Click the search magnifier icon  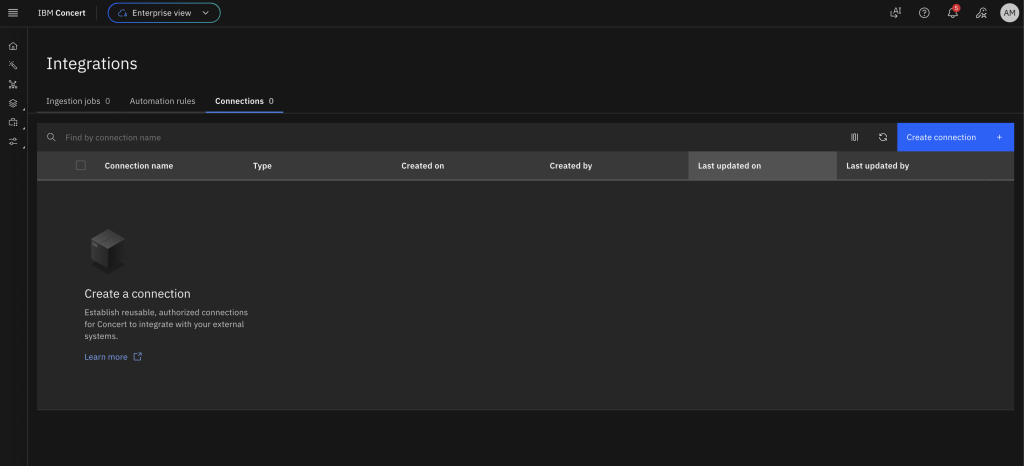pyautogui.click(x=51, y=137)
